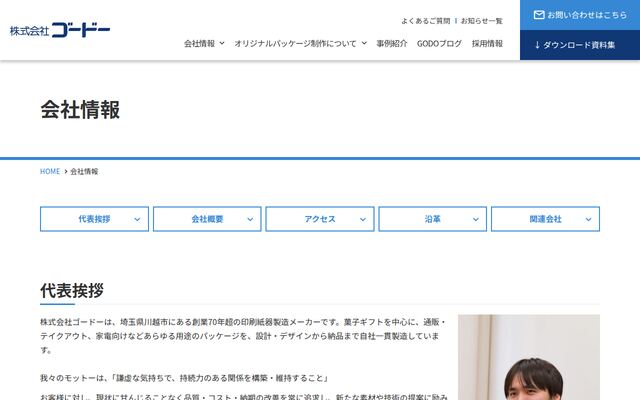
Task: Click chevron in 会社概要 anchor button
Action: [x=250, y=219]
